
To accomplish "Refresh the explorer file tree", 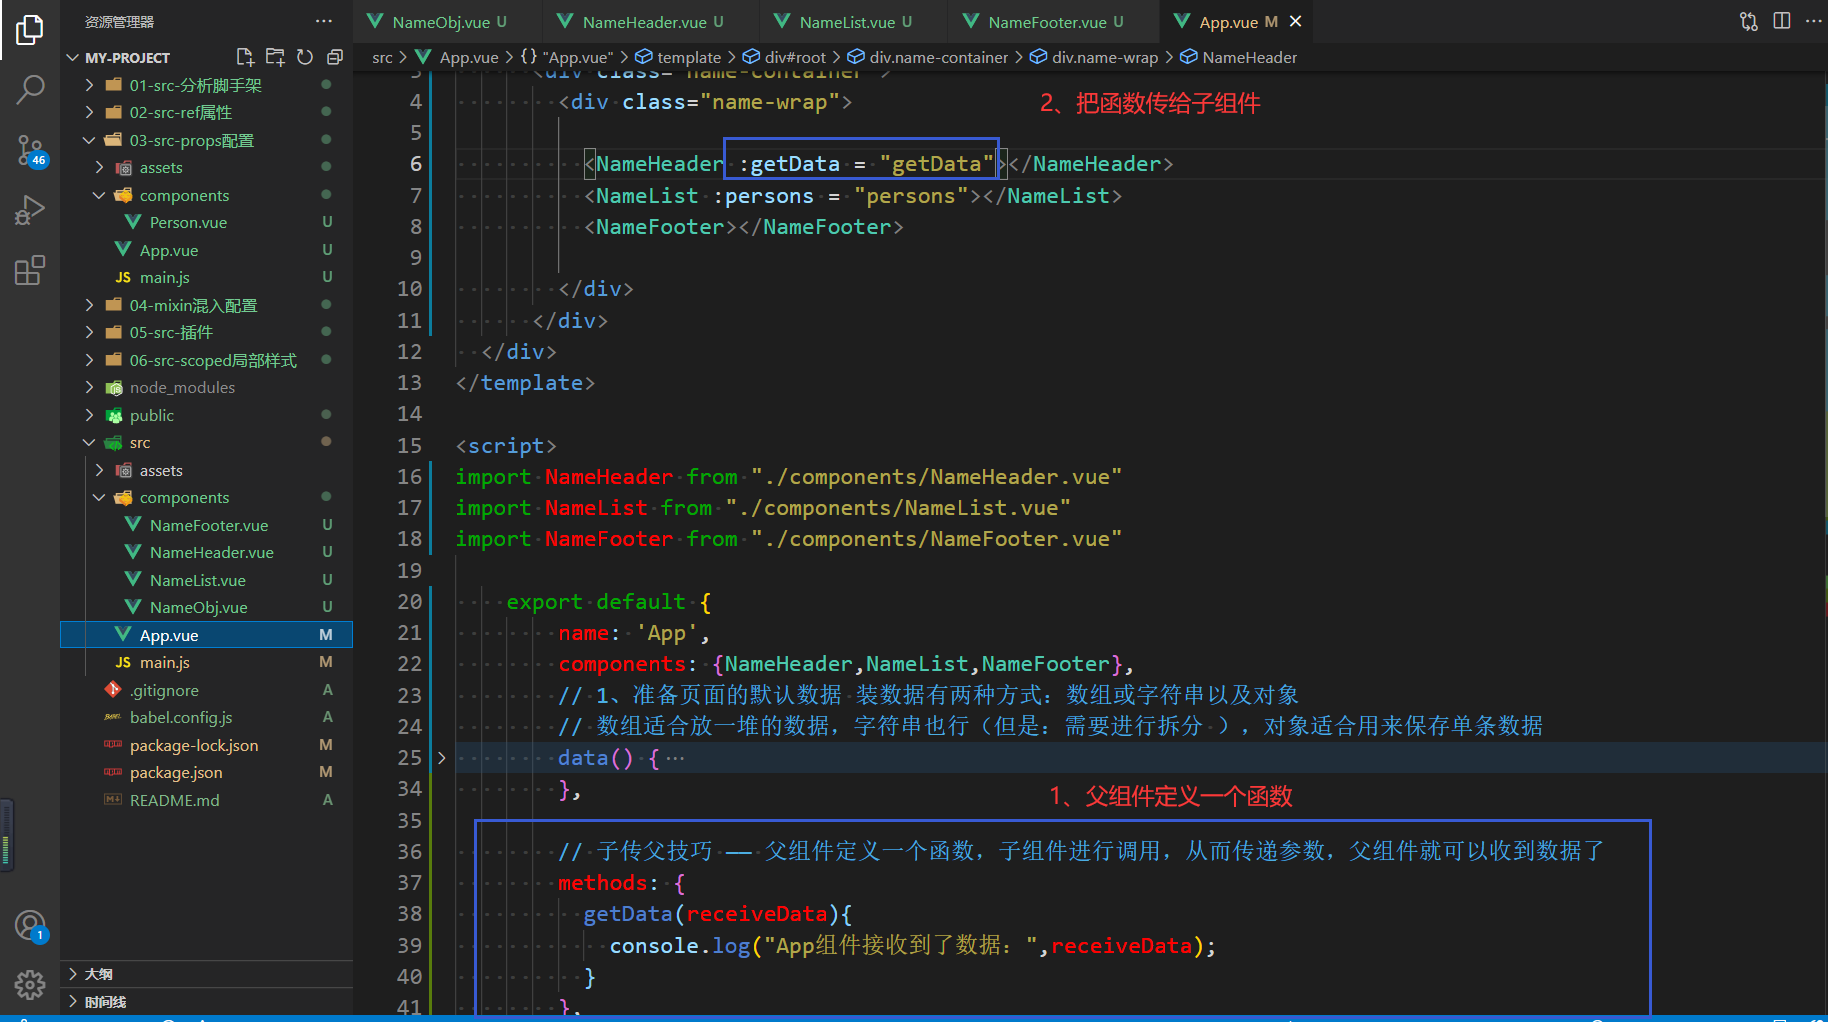I will tap(305, 57).
